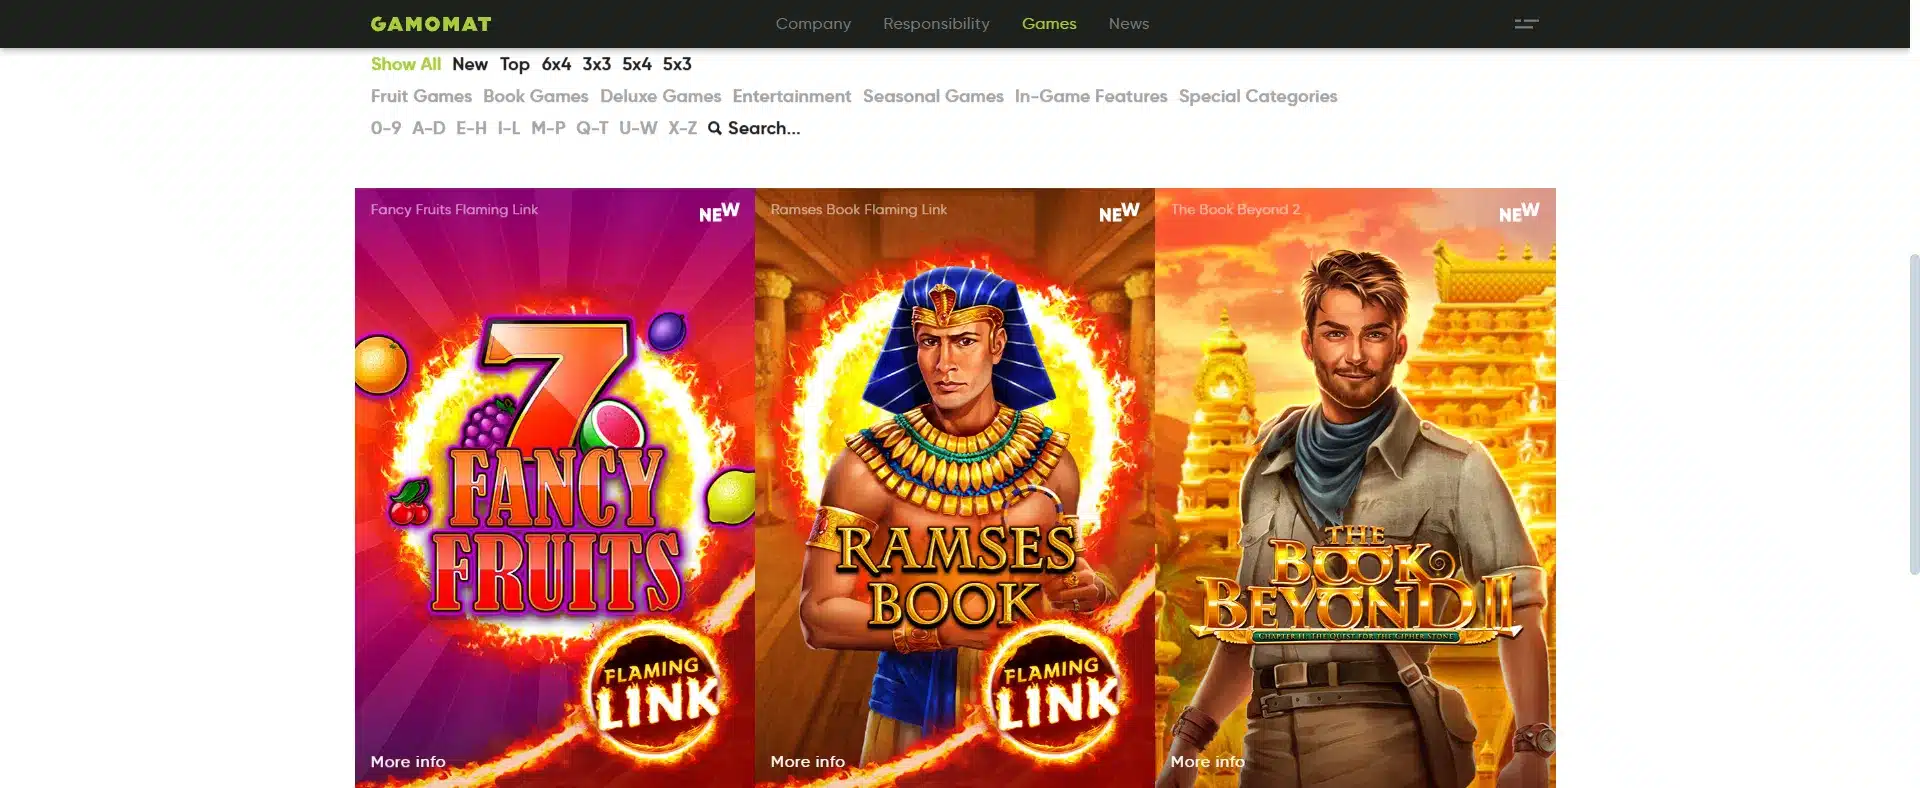
Task: Select the Show All filter
Action: tap(405, 64)
